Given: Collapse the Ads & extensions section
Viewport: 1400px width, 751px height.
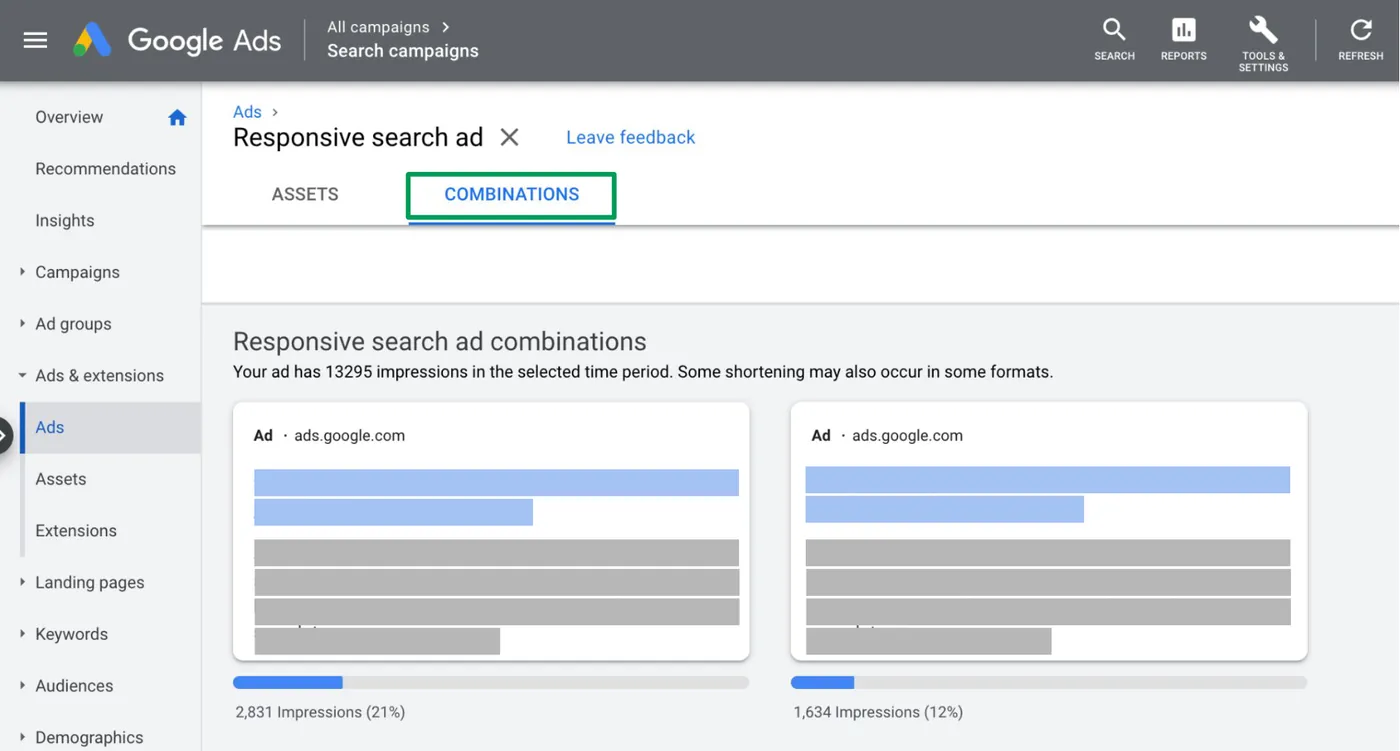Looking at the screenshot, I should [22, 376].
